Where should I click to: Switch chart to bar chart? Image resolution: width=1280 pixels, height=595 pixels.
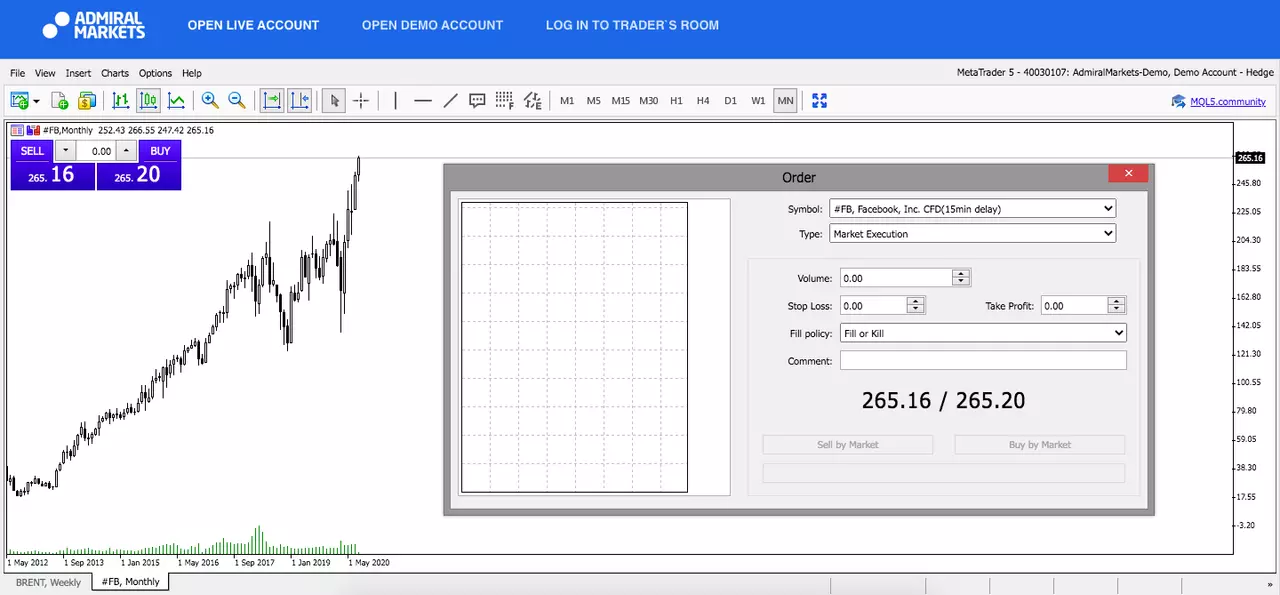tap(121, 100)
